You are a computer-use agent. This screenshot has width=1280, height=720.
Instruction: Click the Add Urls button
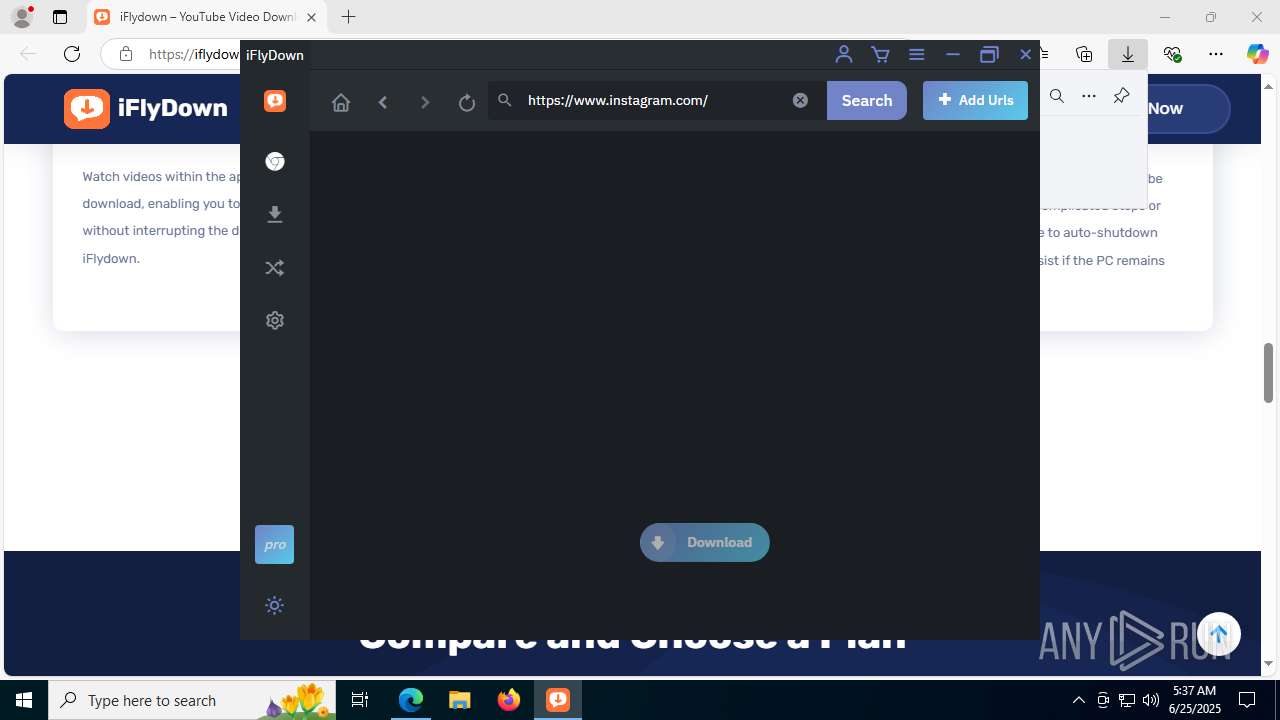coord(975,100)
